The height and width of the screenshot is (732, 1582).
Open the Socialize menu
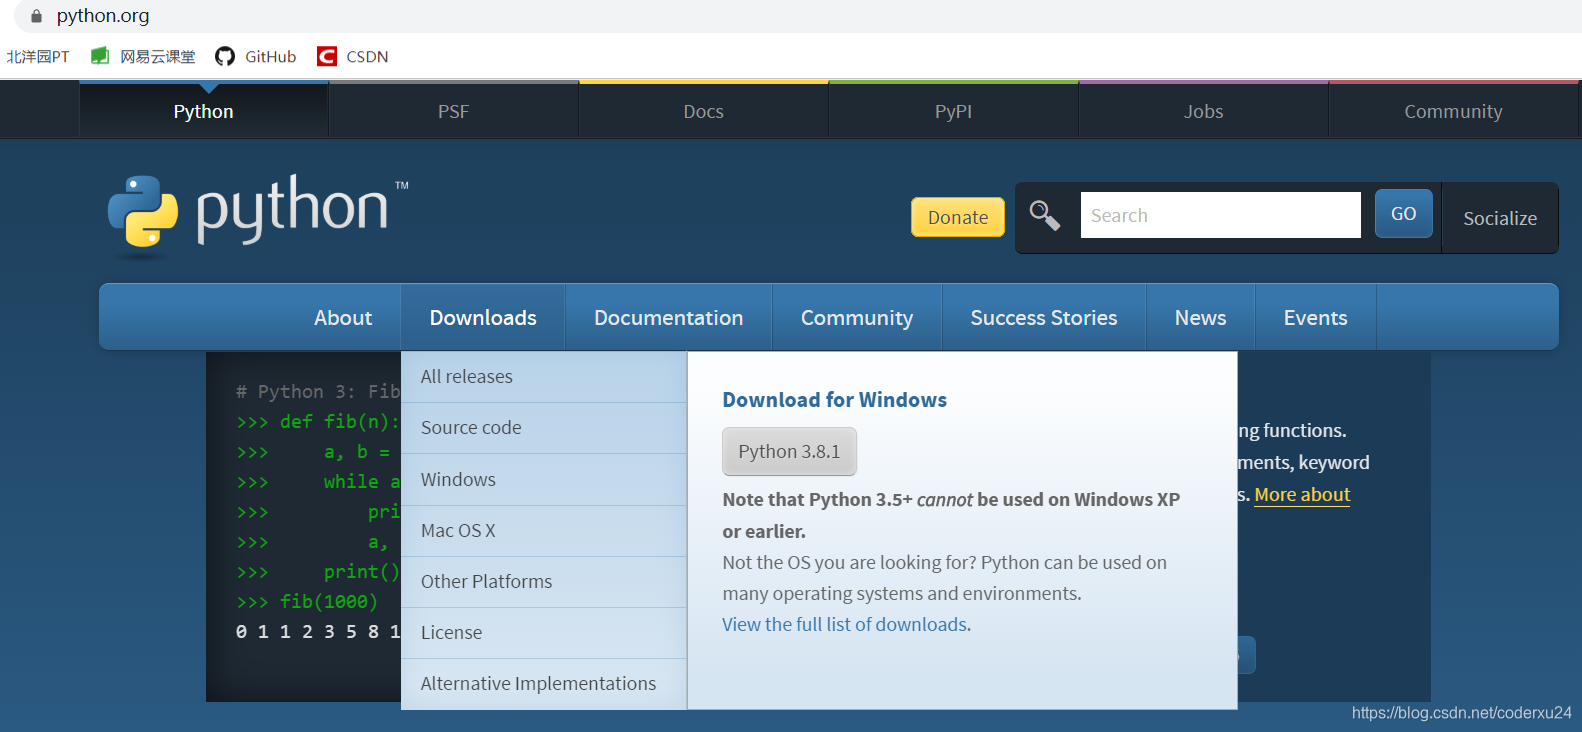[x=1500, y=218]
